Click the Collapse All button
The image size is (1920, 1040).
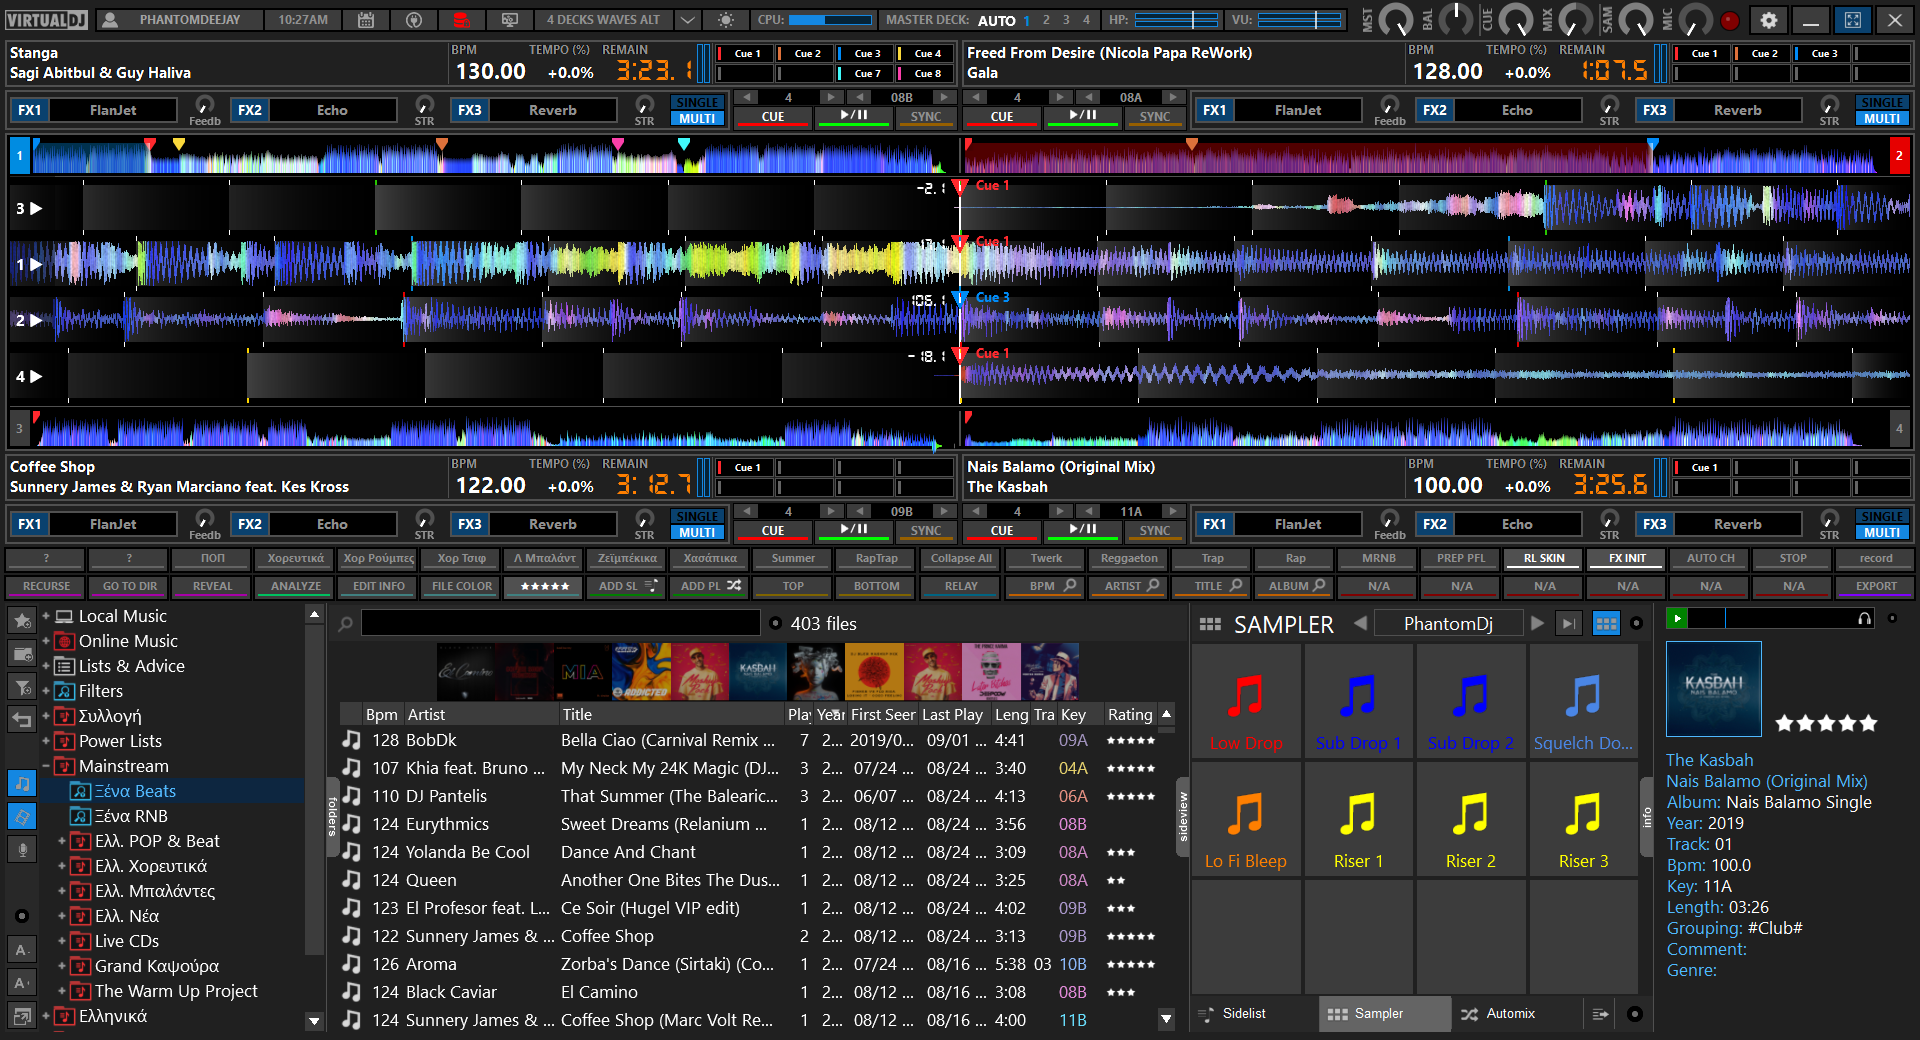[x=961, y=559]
